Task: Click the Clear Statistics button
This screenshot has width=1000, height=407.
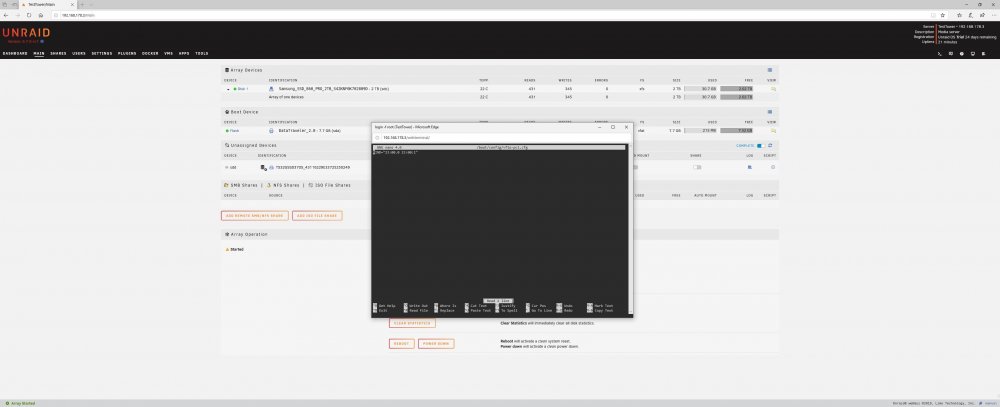Action: point(412,323)
